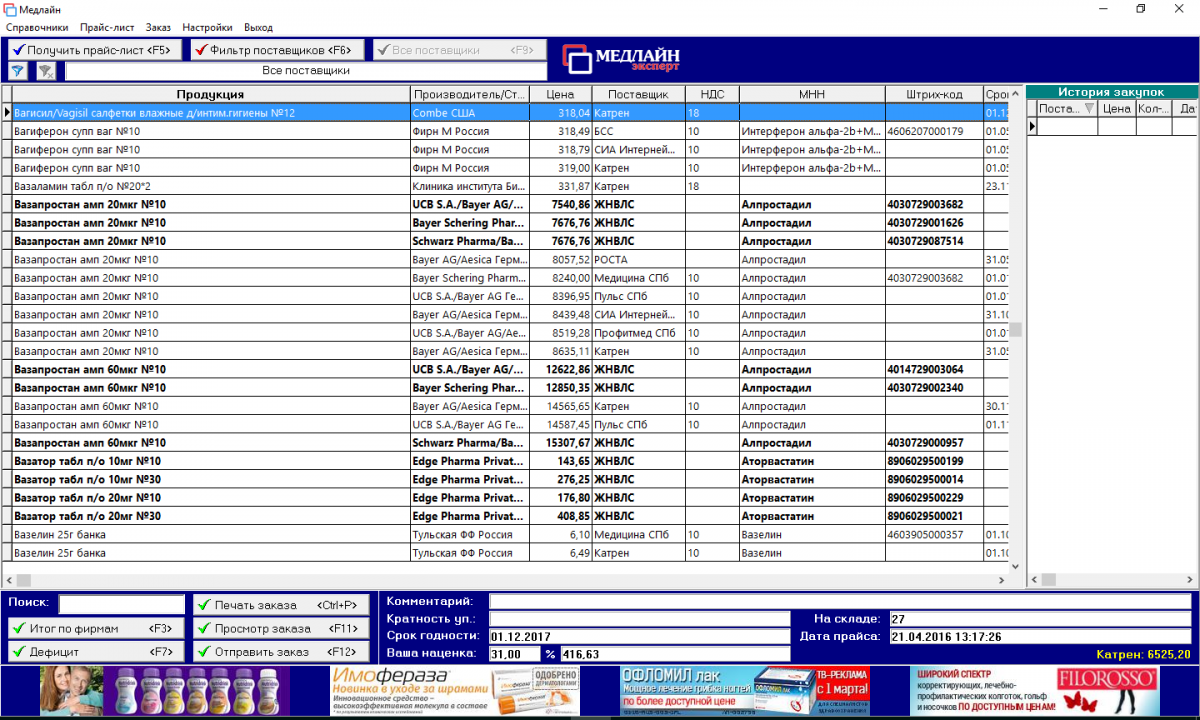1200x720 pixels.
Task: Click the Офломил лак ad banner
Action: pyautogui.click(x=745, y=692)
